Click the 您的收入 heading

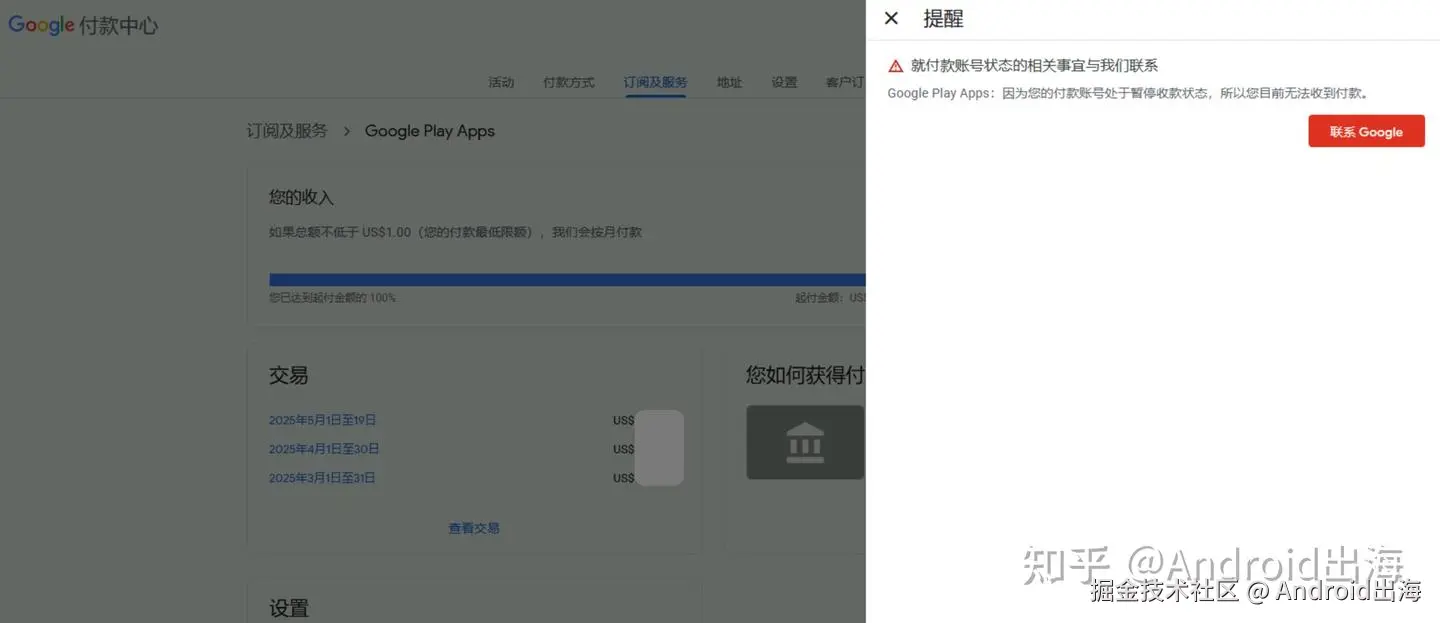coord(301,198)
